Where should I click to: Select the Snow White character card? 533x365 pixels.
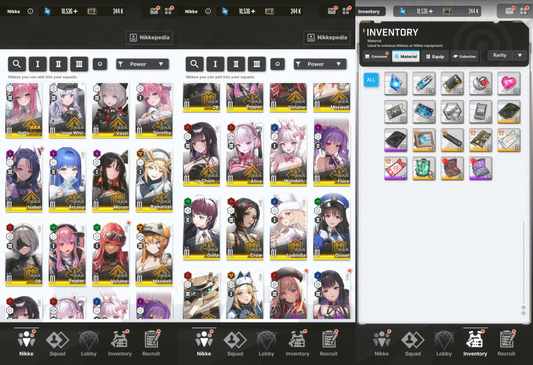click(67, 110)
